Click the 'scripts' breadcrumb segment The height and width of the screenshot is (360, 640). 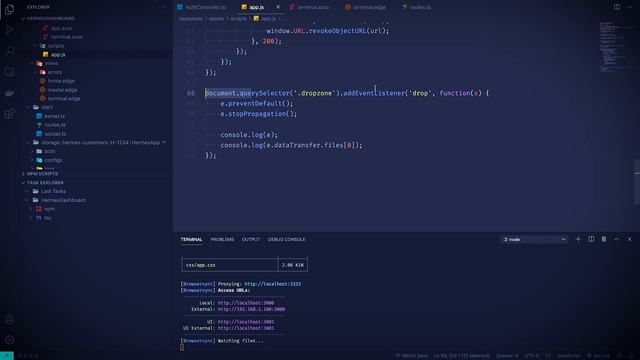238,19
